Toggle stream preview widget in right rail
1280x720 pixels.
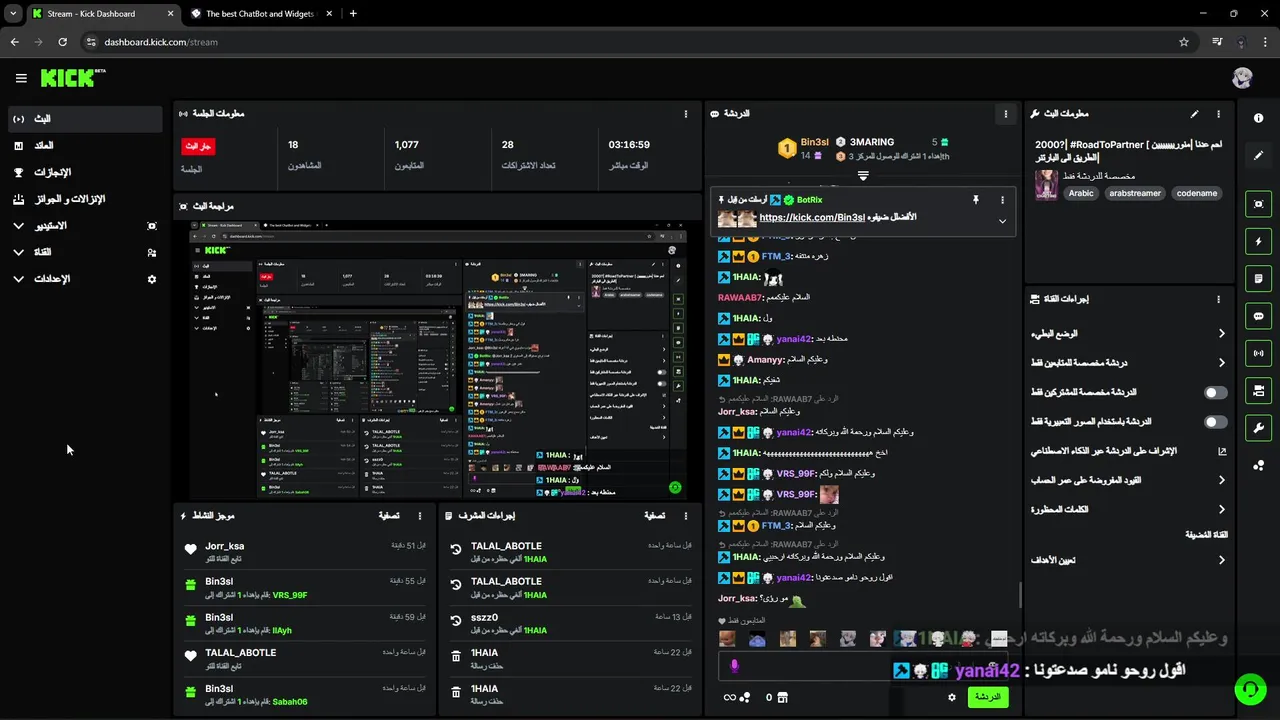click(1258, 204)
